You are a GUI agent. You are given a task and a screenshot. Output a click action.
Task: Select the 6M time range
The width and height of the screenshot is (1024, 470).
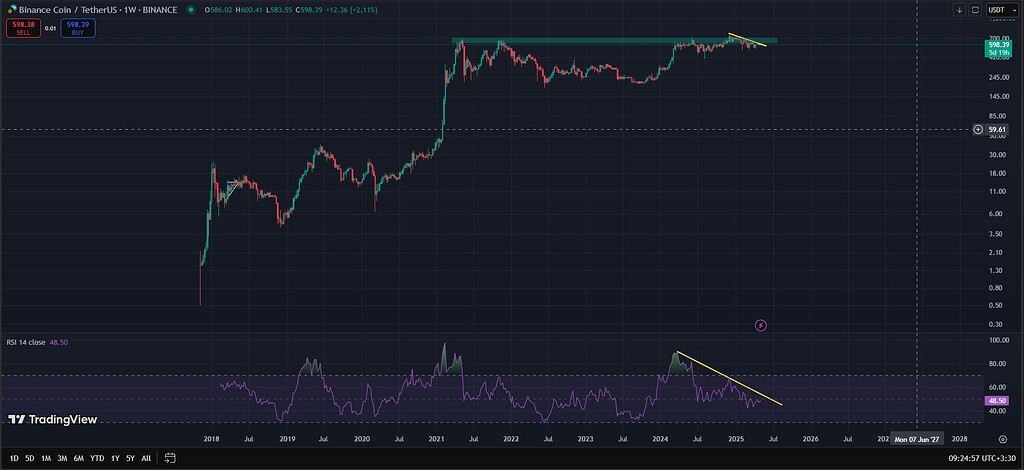tap(78, 458)
